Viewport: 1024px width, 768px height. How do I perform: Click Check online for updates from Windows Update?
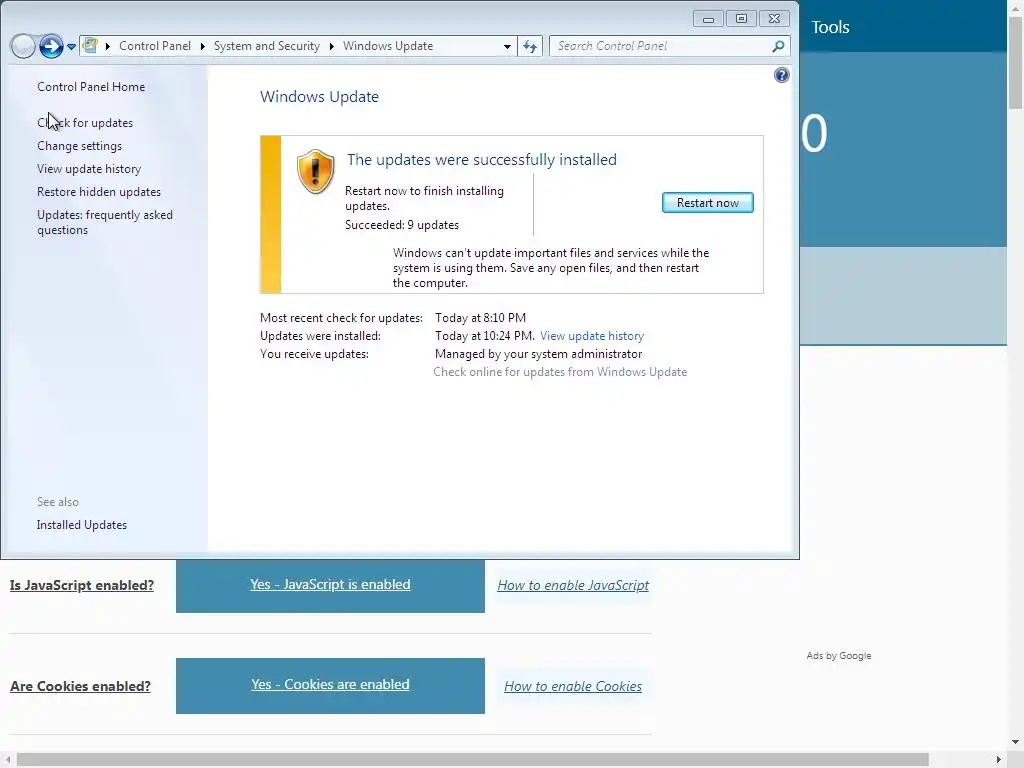coord(560,372)
